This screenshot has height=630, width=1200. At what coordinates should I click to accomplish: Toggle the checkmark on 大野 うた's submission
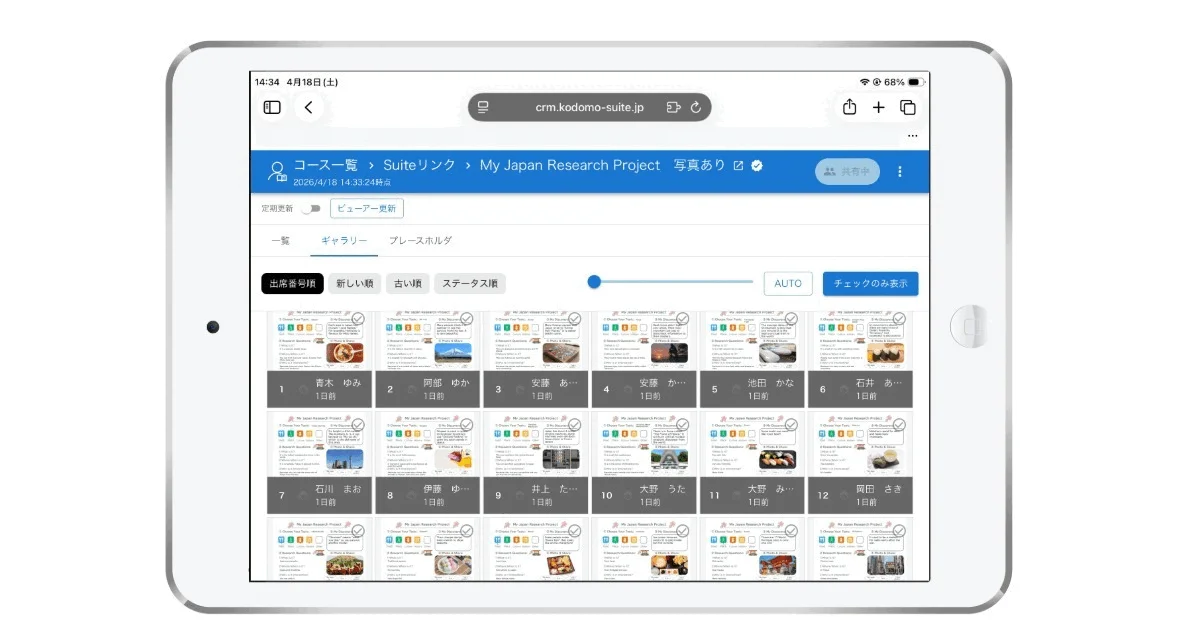pos(680,425)
